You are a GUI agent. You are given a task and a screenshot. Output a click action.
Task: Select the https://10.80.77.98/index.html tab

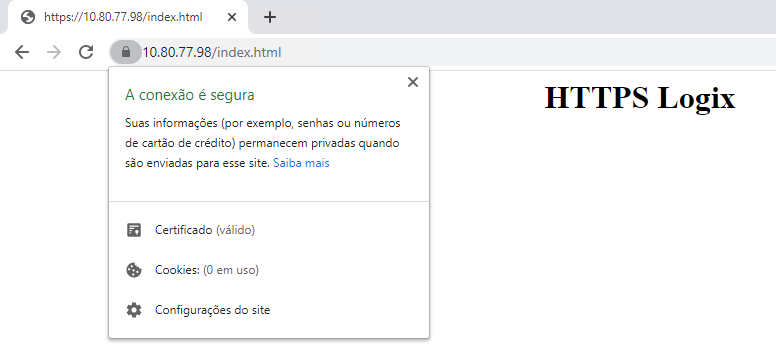[x=128, y=17]
